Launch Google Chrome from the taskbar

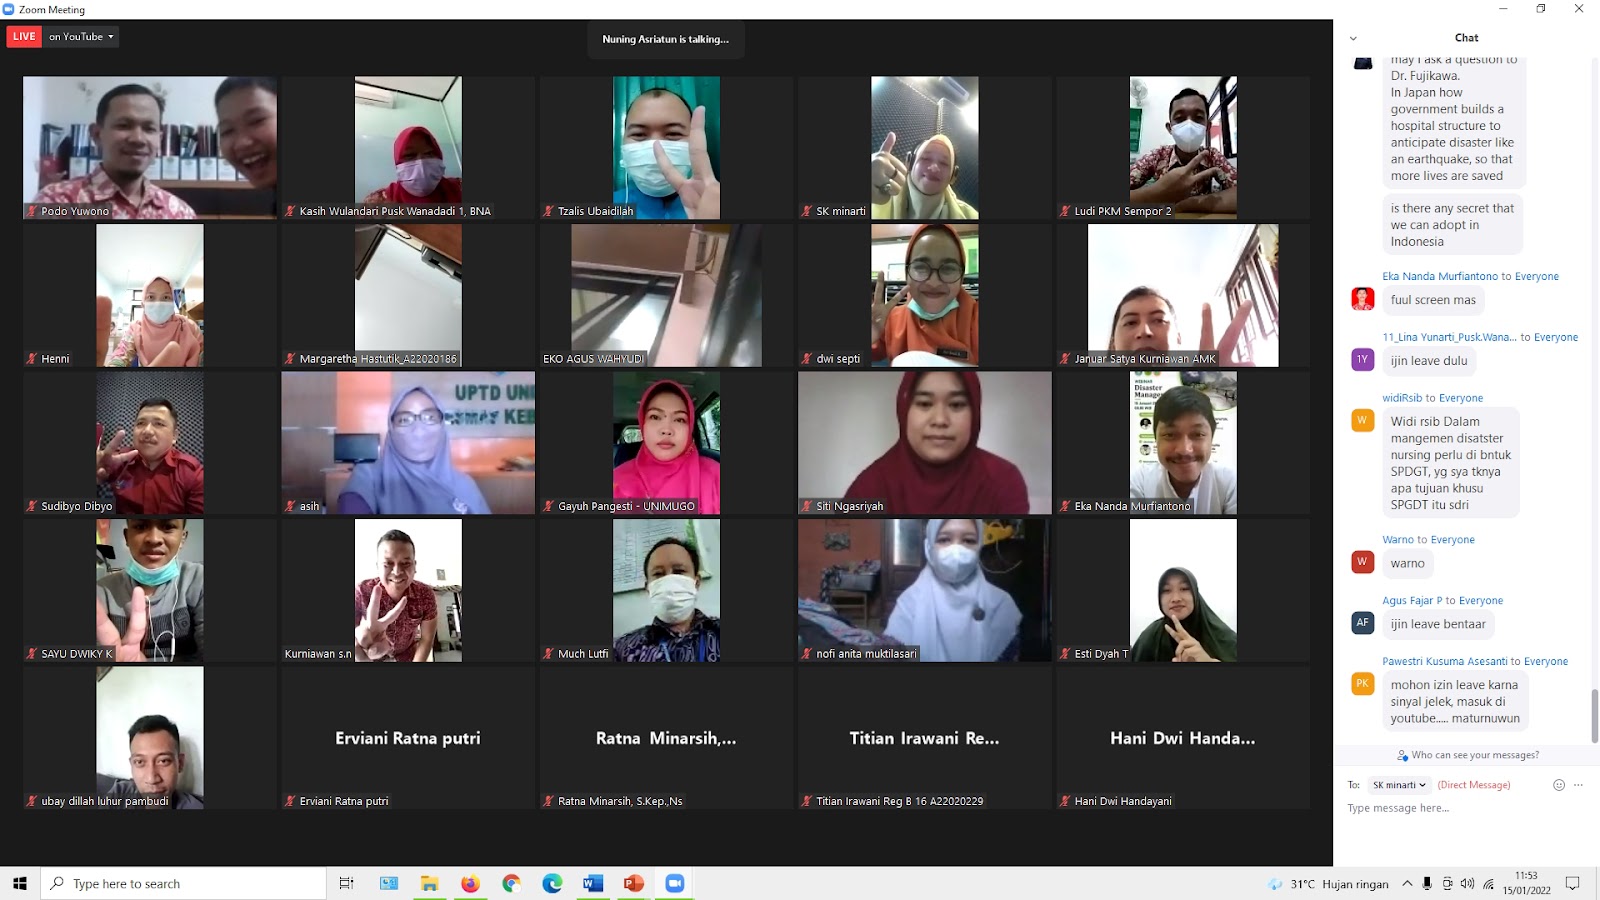tap(511, 883)
